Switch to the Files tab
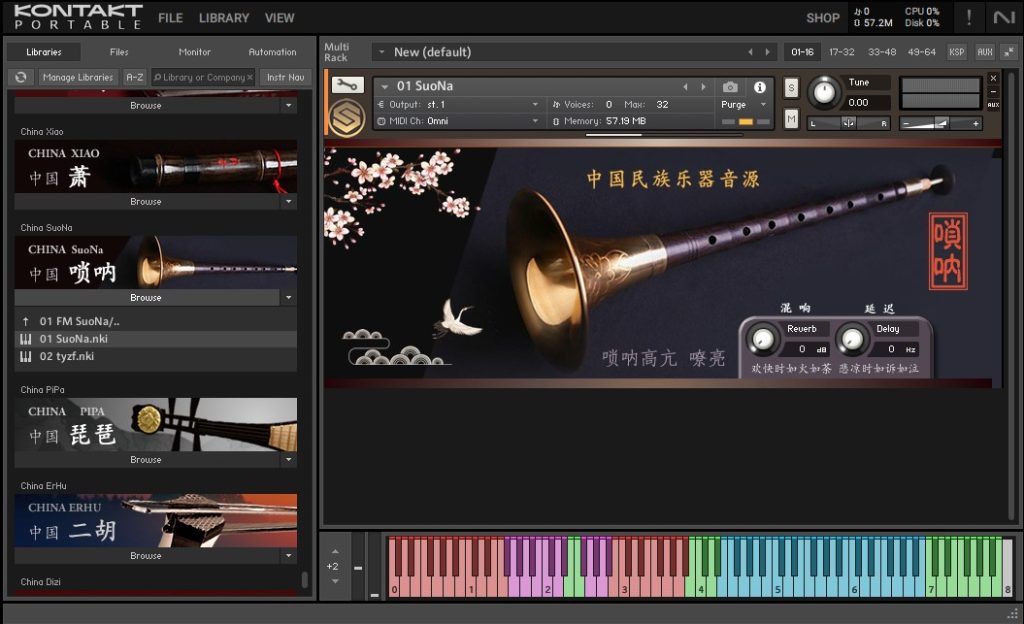The width and height of the screenshot is (1024, 624). (119, 52)
